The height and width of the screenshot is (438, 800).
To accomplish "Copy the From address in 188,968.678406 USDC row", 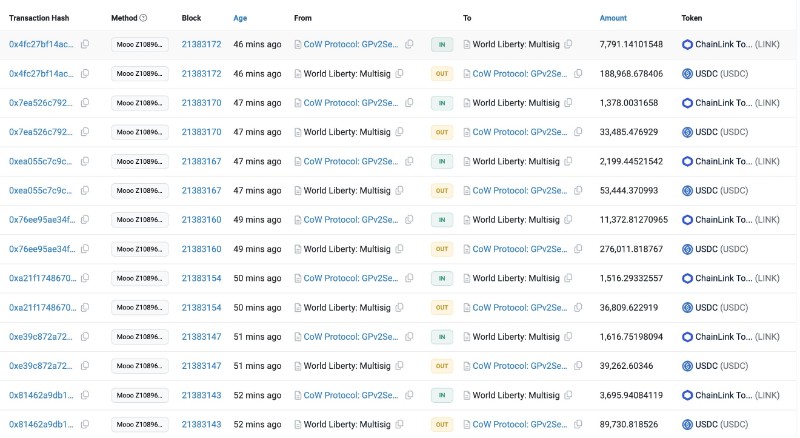I will tap(399, 74).
